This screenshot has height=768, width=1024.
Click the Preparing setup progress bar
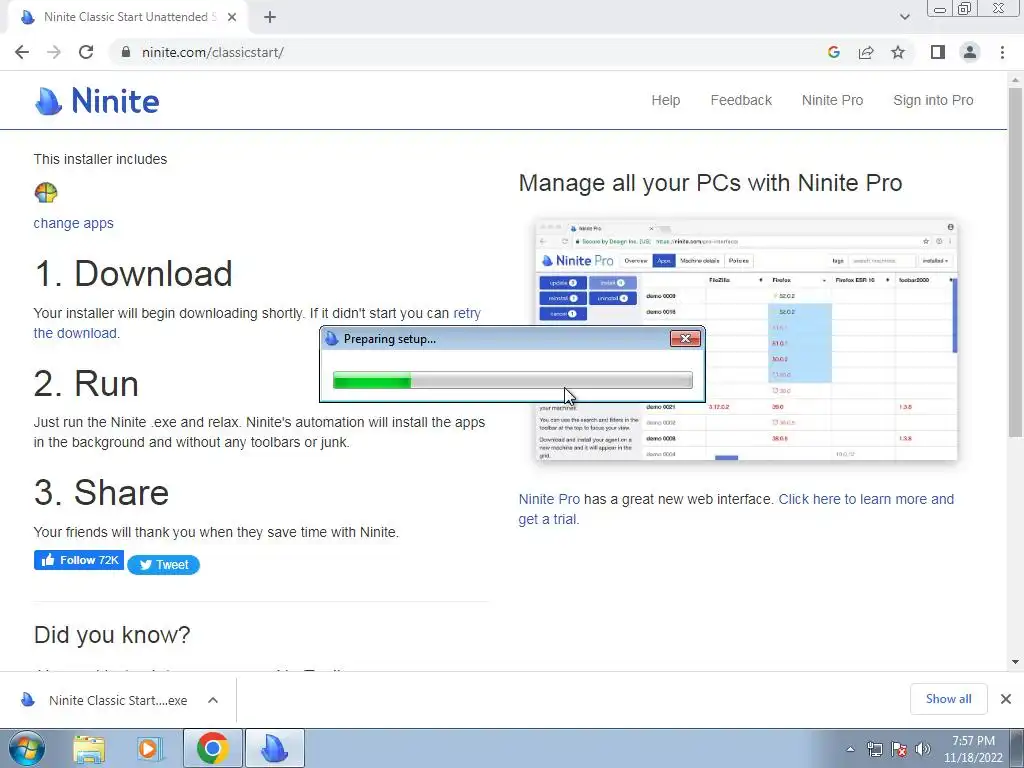[513, 380]
